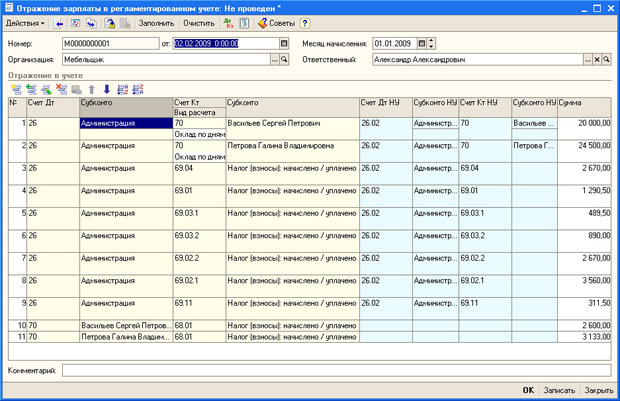Click the Сумма column header
The height and width of the screenshot is (401, 620).
584,108
